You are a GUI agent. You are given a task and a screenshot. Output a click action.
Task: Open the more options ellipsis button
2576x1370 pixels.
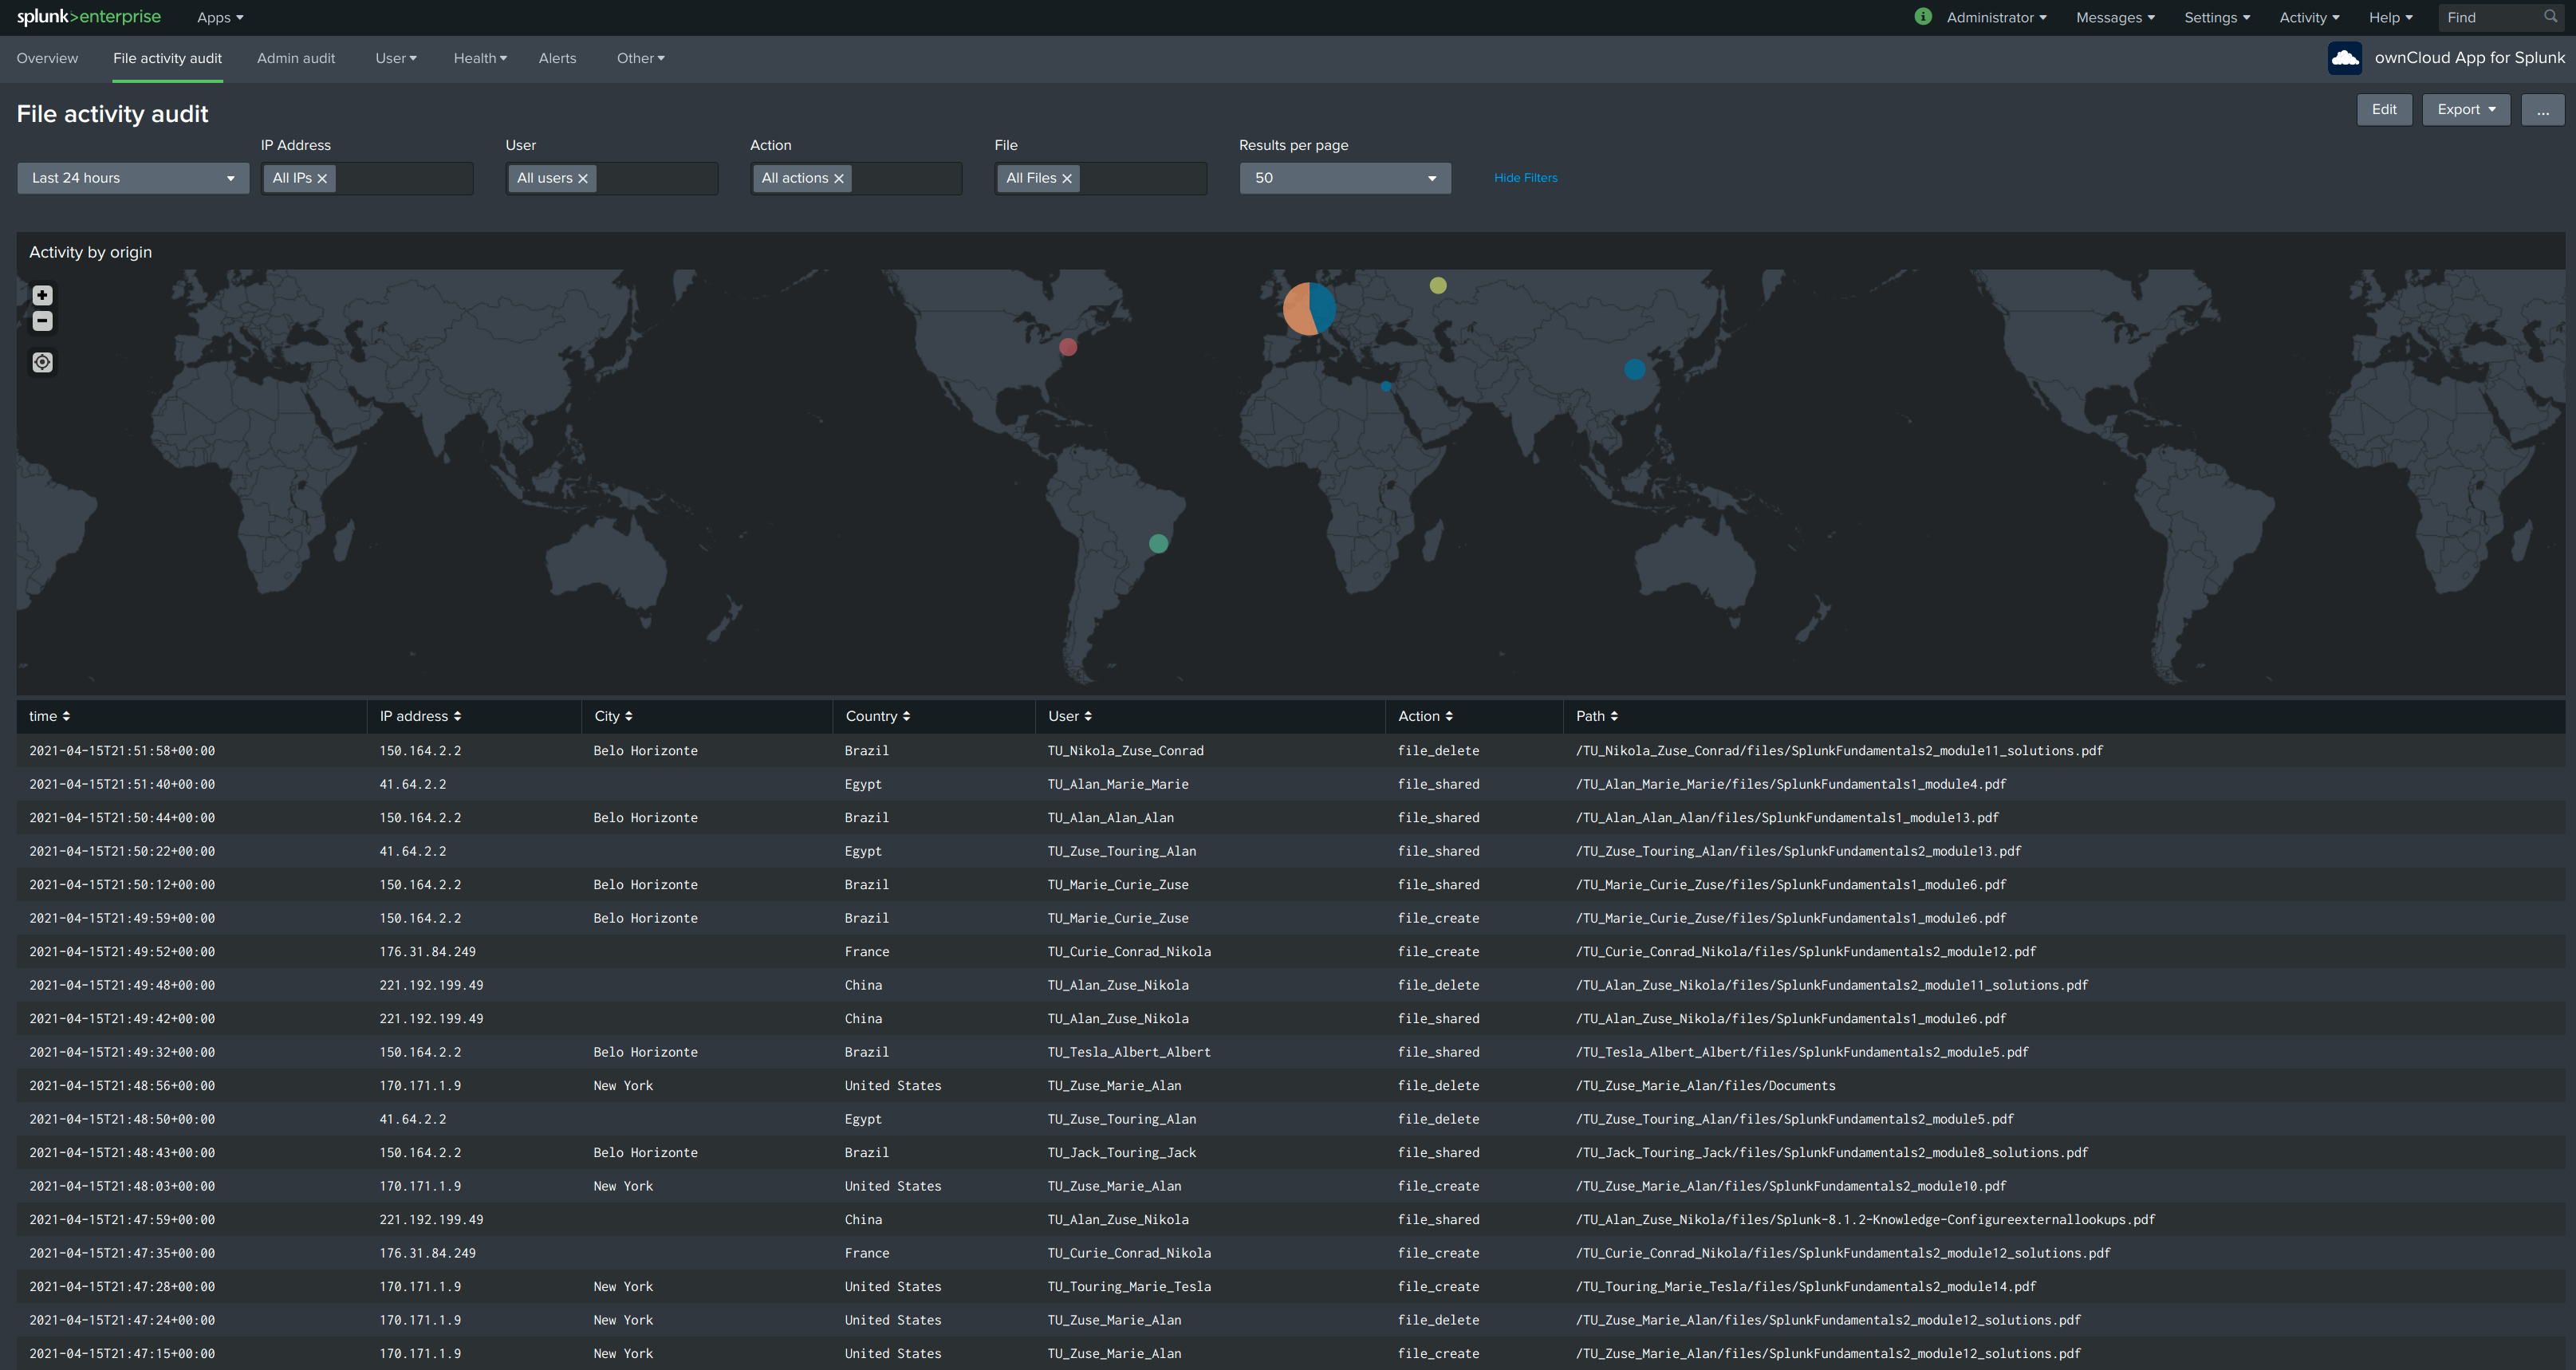point(2542,110)
